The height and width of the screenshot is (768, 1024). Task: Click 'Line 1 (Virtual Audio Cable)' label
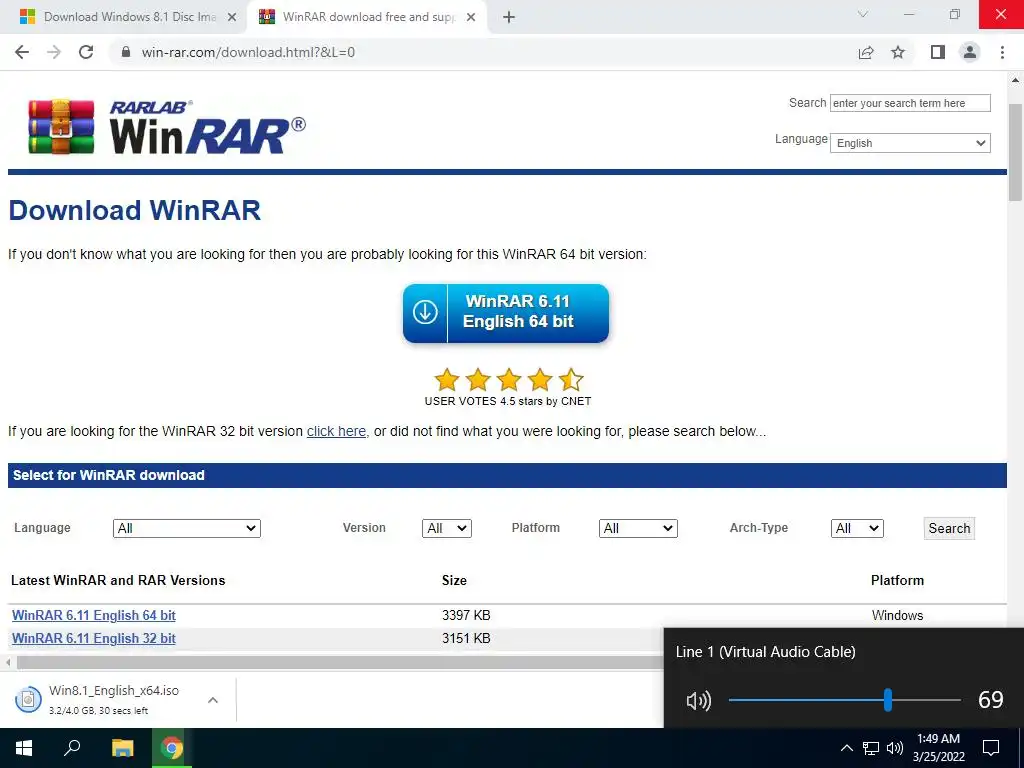tap(765, 652)
